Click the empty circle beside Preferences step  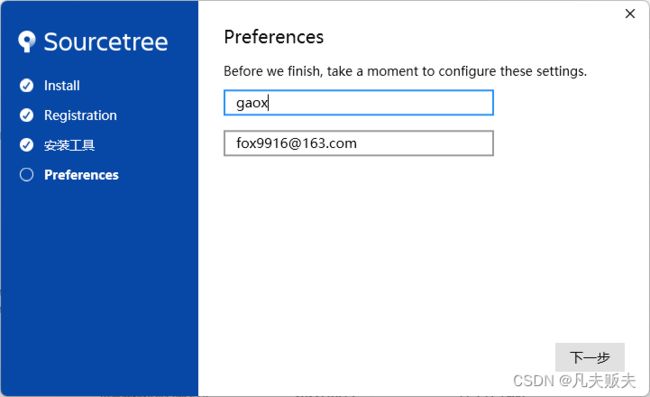[27, 175]
